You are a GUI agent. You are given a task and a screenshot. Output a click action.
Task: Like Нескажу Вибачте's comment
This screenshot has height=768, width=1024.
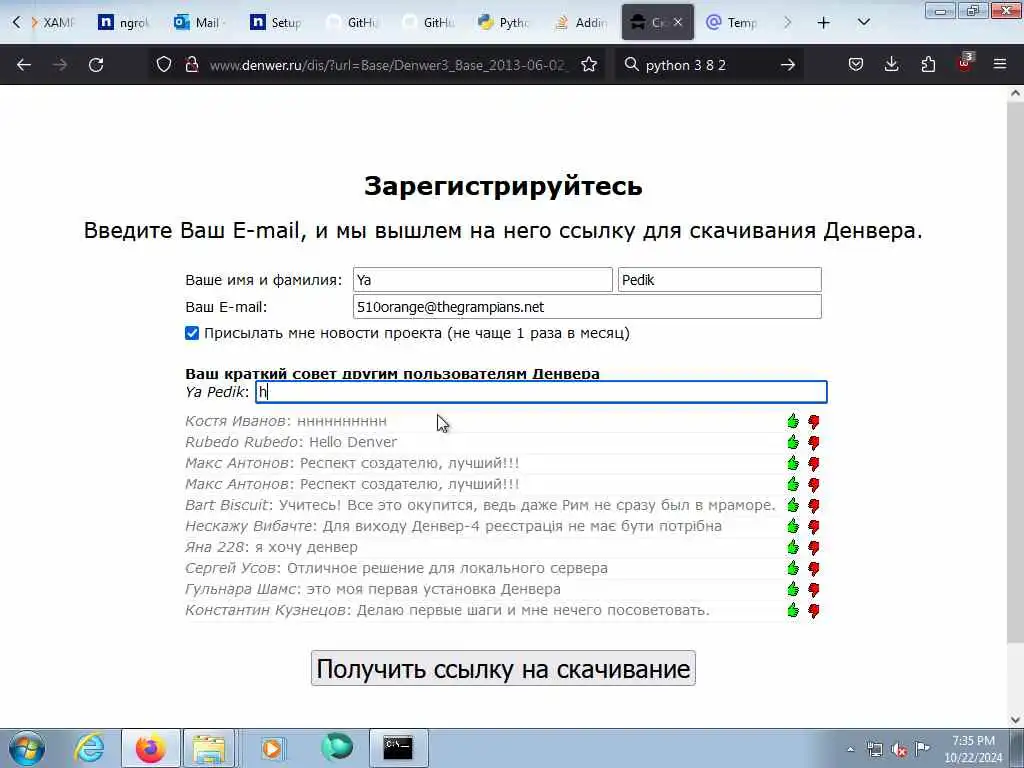point(793,526)
